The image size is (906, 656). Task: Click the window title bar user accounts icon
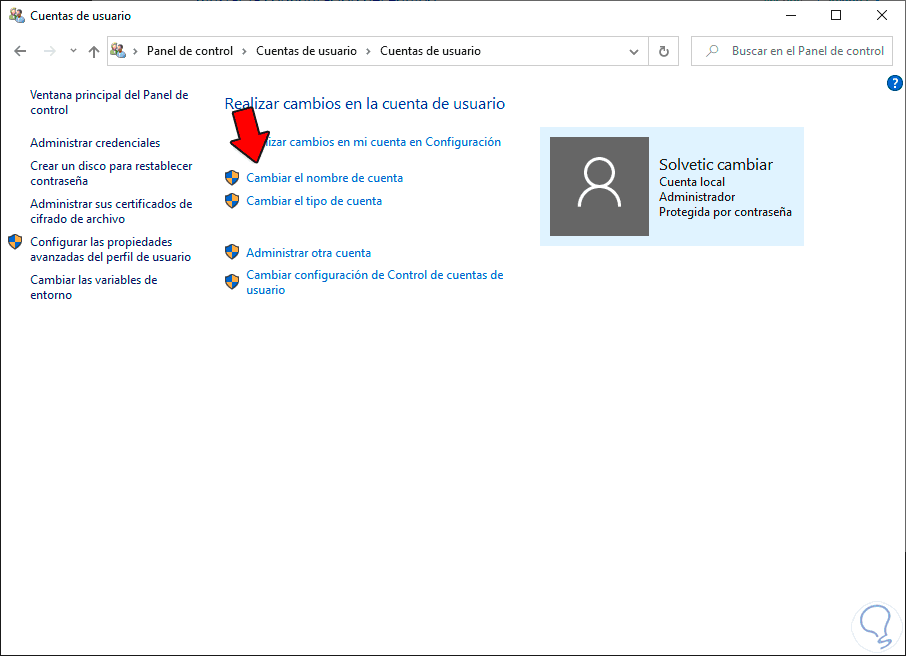(x=17, y=16)
